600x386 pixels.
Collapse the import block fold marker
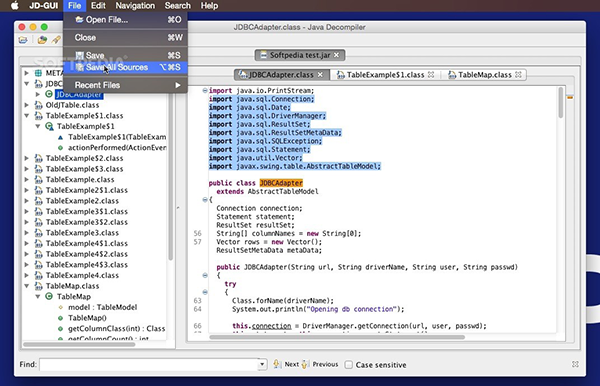[205, 91]
